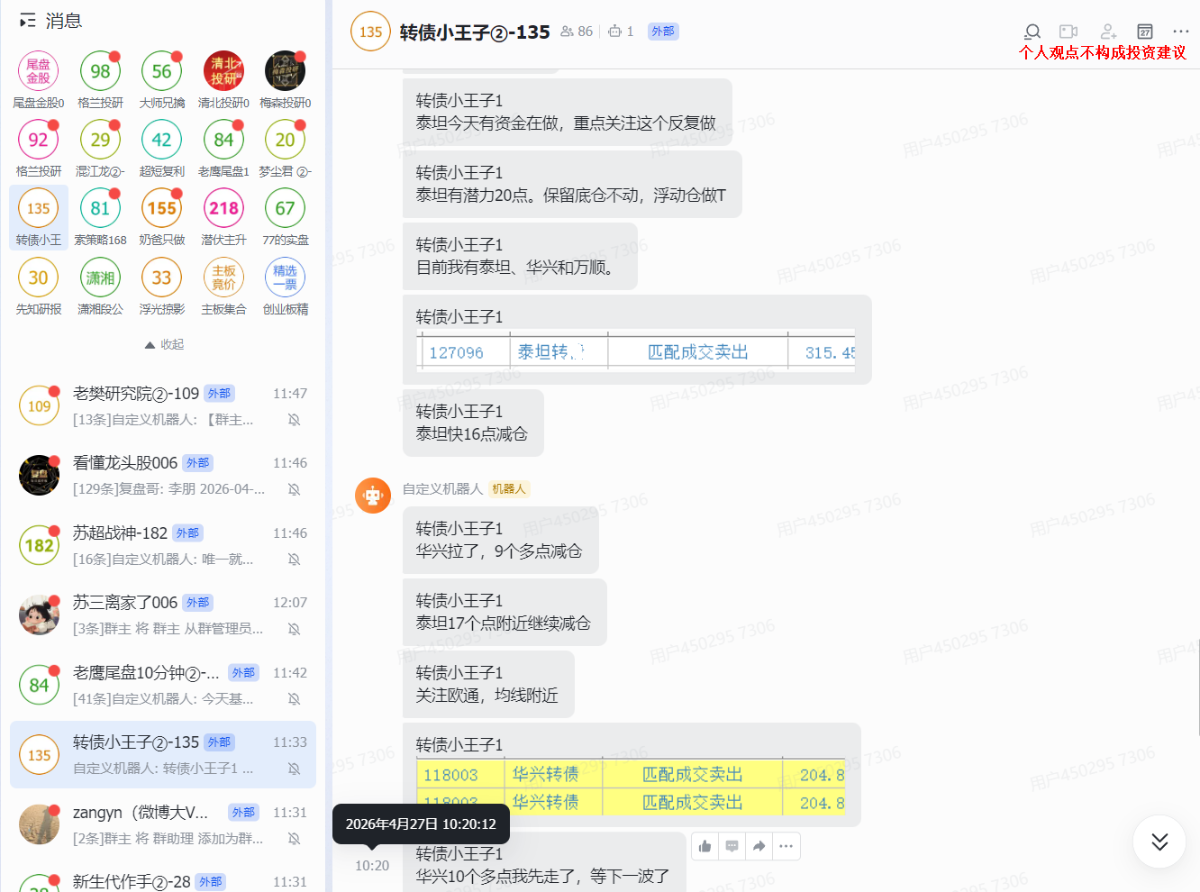Click thumbs-up reaction on hovered message

coord(705,847)
